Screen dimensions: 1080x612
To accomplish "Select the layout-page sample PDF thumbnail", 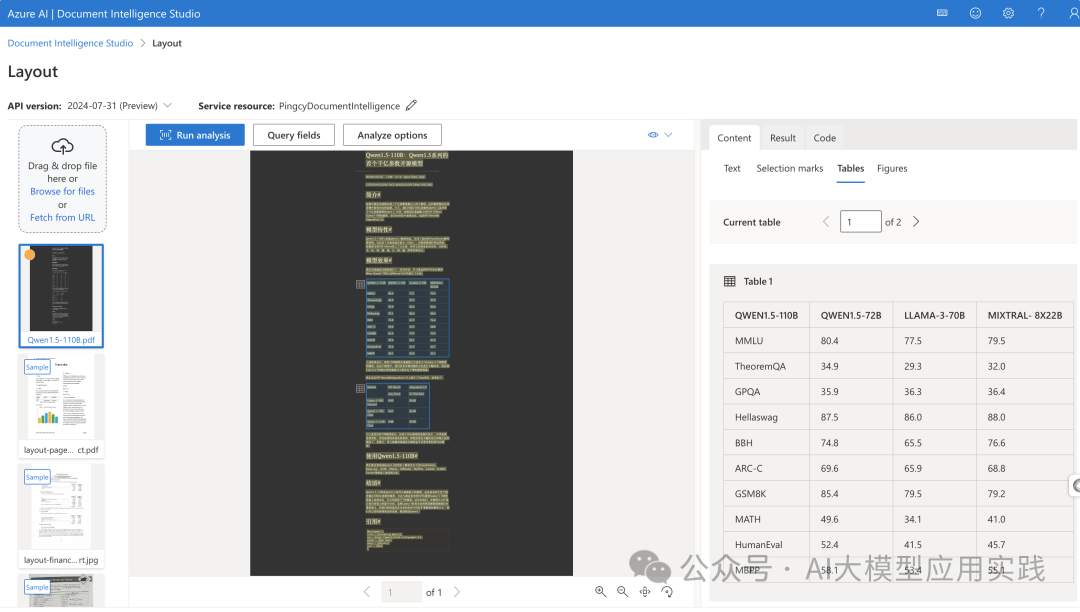I will click(61, 406).
